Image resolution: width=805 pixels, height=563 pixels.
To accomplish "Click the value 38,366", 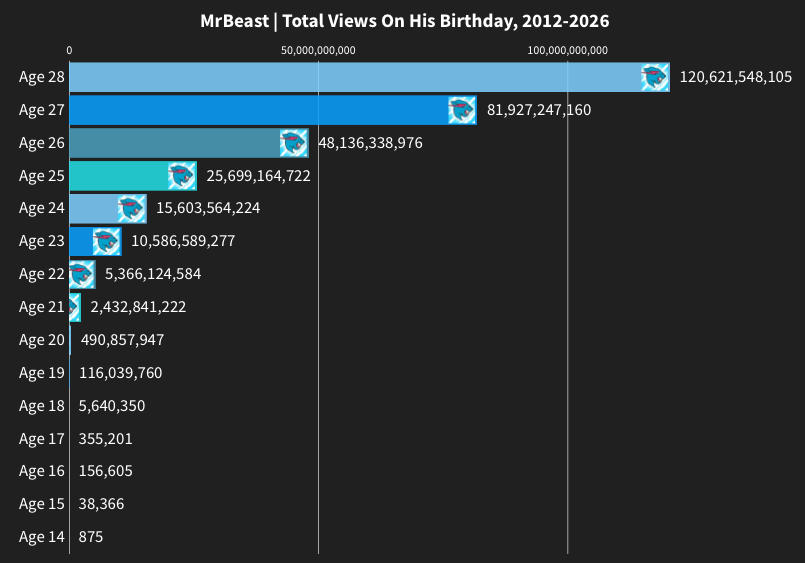I will click(101, 504).
